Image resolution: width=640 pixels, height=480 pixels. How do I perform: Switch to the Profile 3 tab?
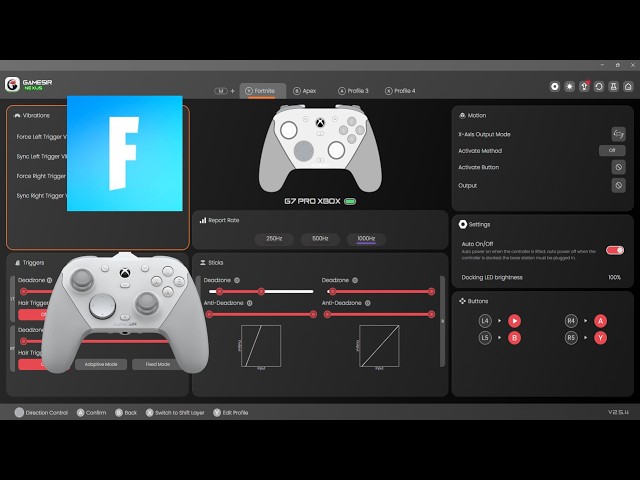pos(353,91)
